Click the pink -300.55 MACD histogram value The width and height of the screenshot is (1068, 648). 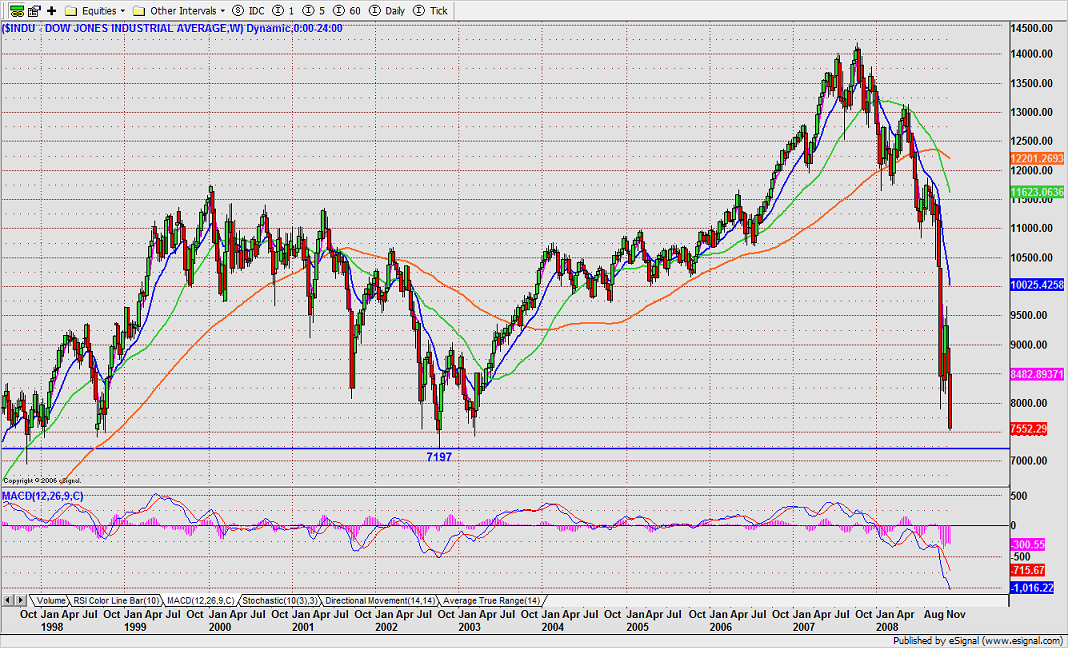point(1028,544)
